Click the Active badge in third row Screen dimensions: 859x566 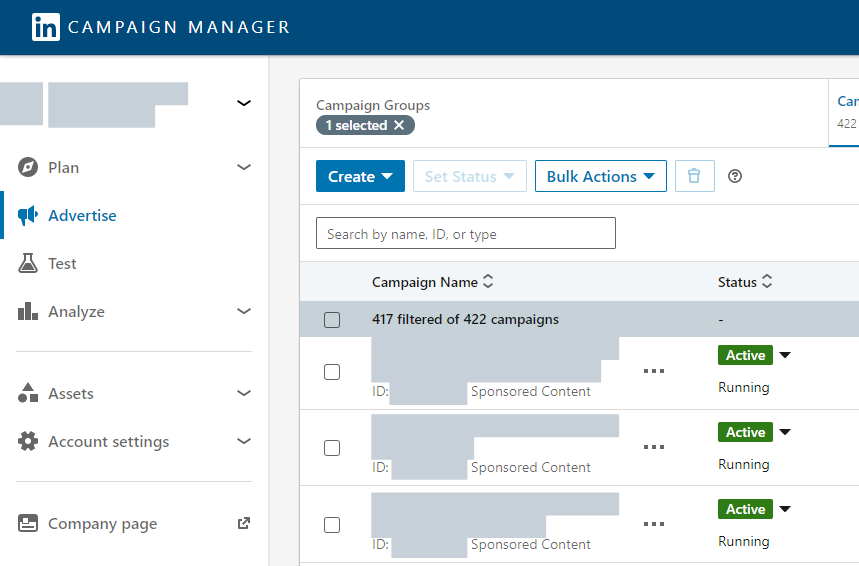746,509
